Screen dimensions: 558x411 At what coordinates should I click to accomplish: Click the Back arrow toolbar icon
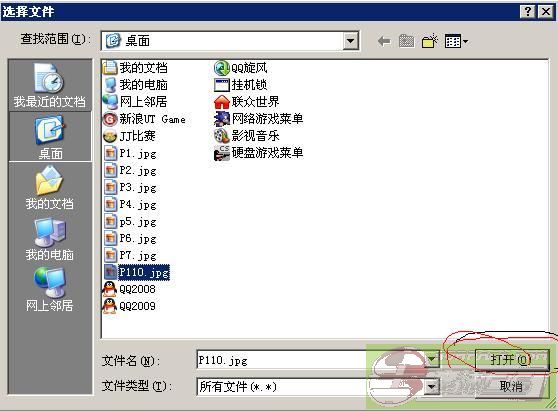tap(384, 41)
